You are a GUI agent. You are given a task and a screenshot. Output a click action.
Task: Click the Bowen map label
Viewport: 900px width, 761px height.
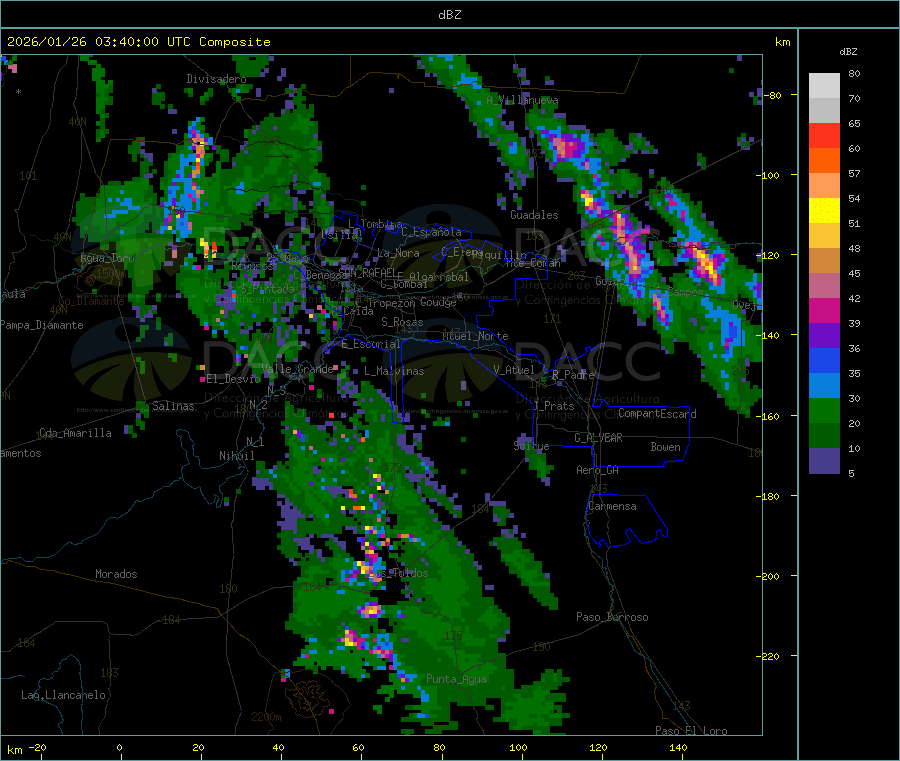point(665,447)
